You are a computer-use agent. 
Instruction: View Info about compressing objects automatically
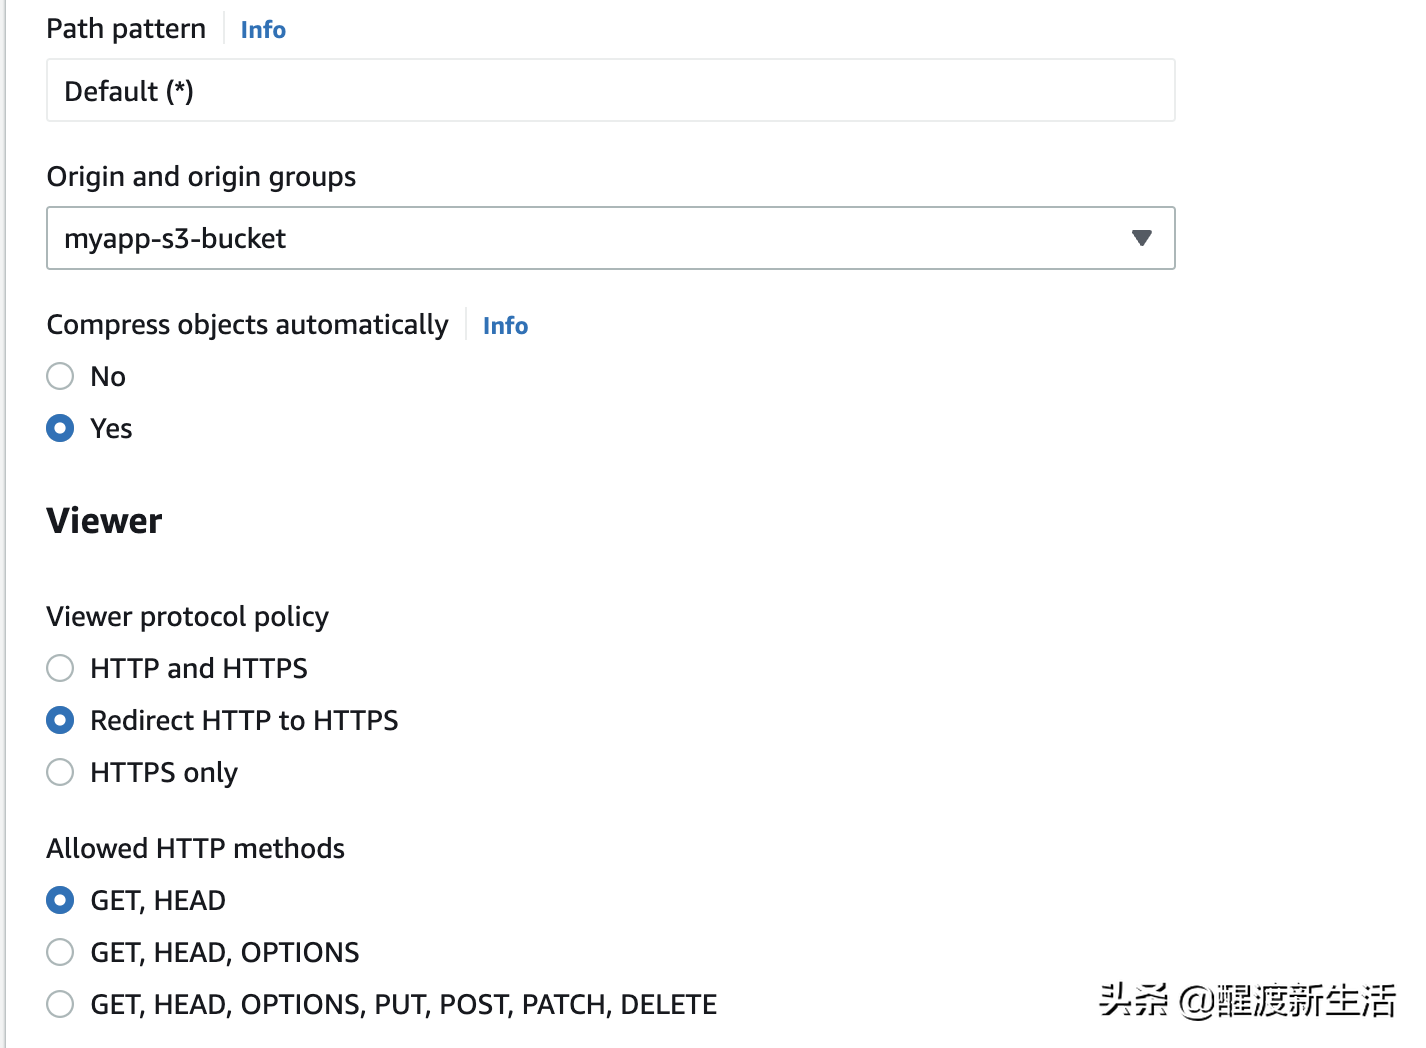click(505, 325)
